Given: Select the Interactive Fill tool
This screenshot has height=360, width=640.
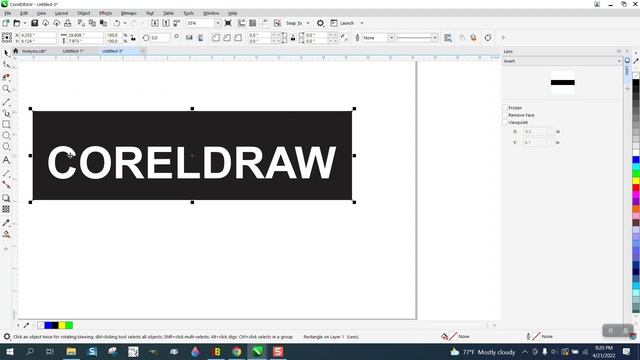Looking at the screenshot, I should pos(6,234).
